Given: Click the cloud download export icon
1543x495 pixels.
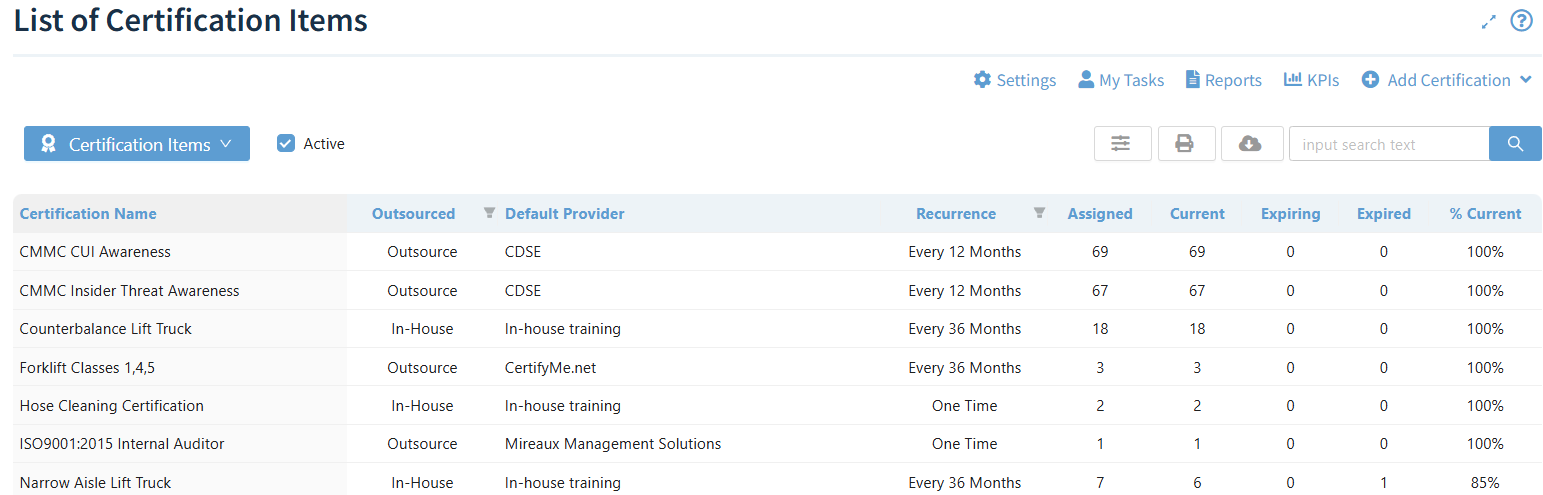Looking at the screenshot, I should tap(1251, 144).
